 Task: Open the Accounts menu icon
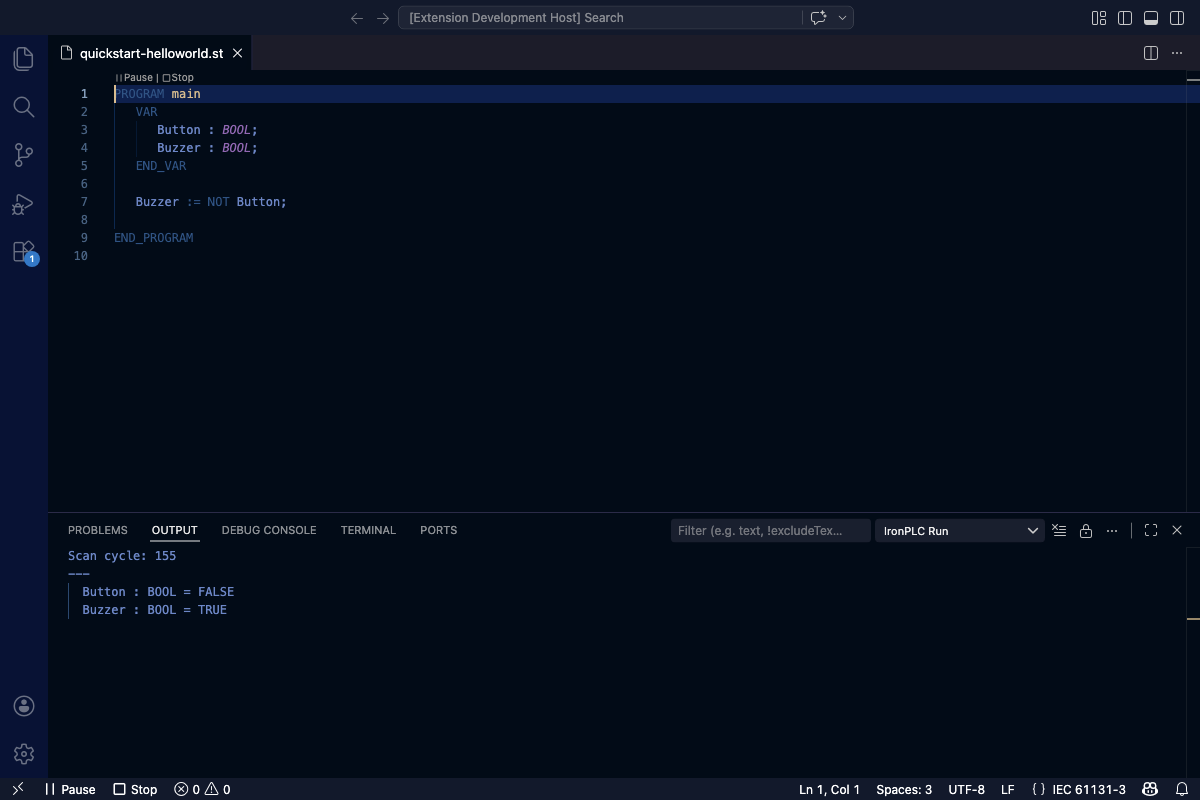coord(23,705)
